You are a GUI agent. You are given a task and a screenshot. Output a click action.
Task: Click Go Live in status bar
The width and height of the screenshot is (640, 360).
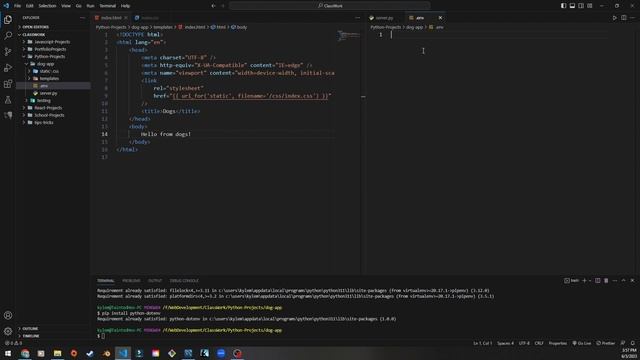coord(582,343)
